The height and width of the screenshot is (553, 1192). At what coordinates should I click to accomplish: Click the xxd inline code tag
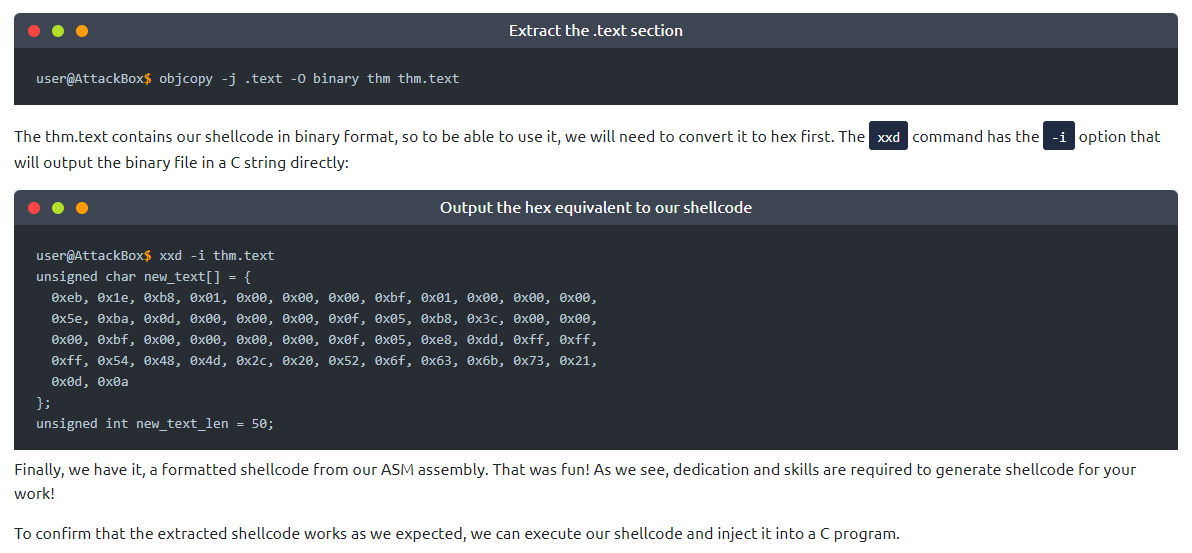(888, 137)
